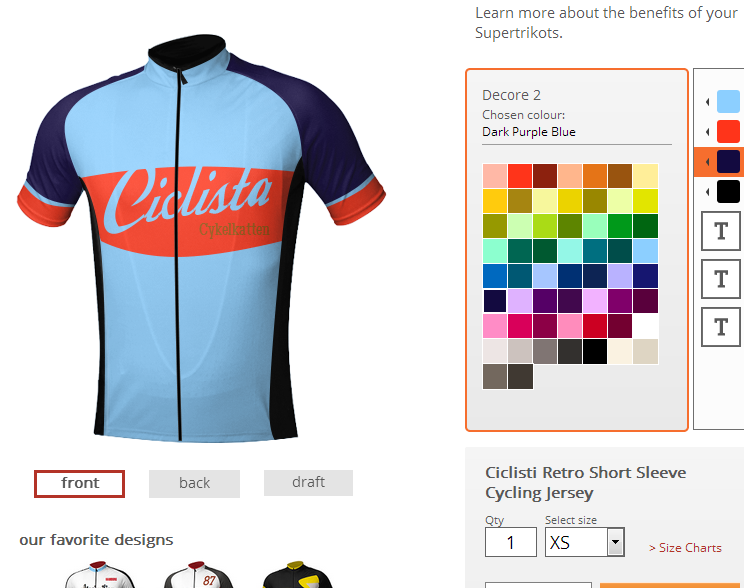Open Size Charts link
This screenshot has height=588, width=744.
pyautogui.click(x=685, y=548)
